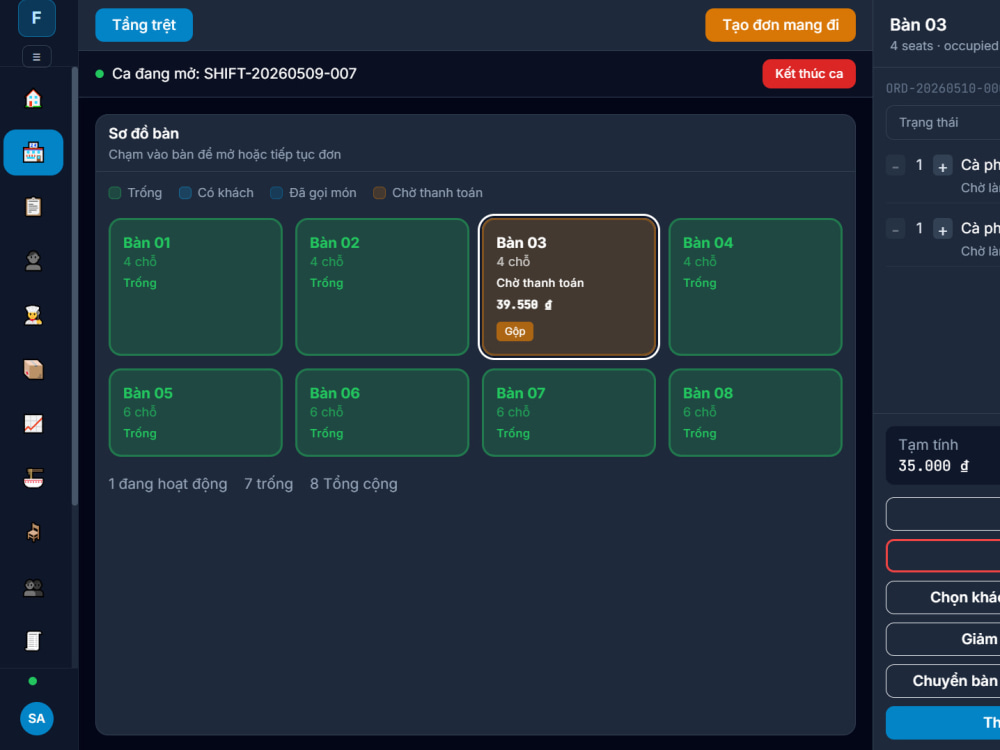Click Tạo đơn mang đi button
Image resolution: width=1000 pixels, height=750 pixels.
coord(780,25)
